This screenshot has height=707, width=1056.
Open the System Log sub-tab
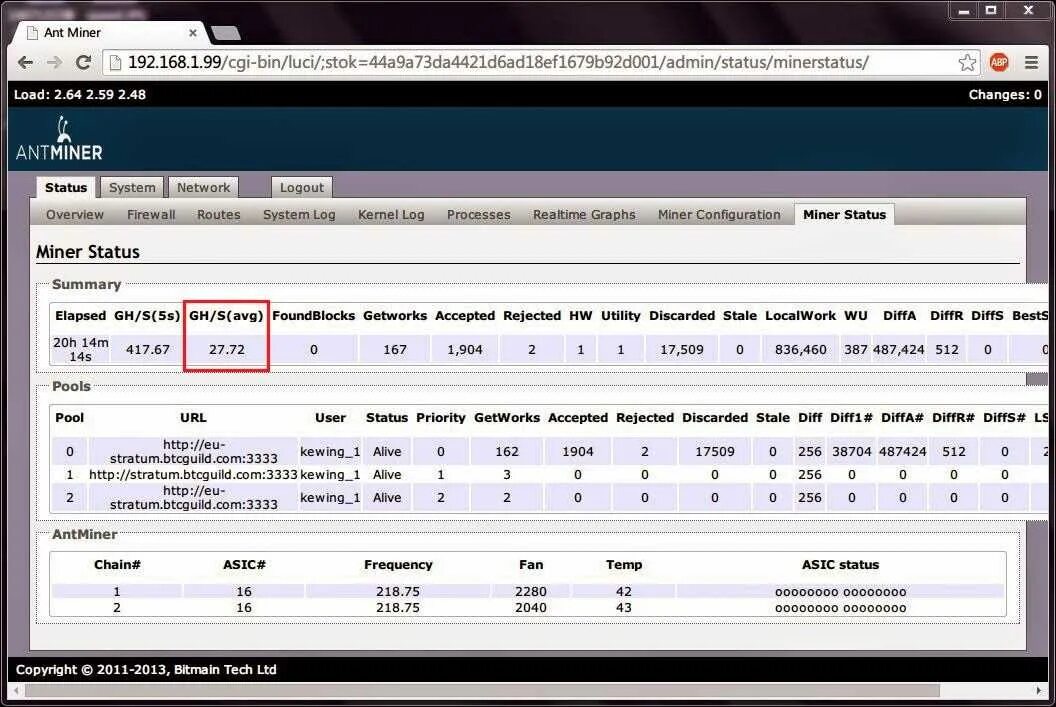299,215
